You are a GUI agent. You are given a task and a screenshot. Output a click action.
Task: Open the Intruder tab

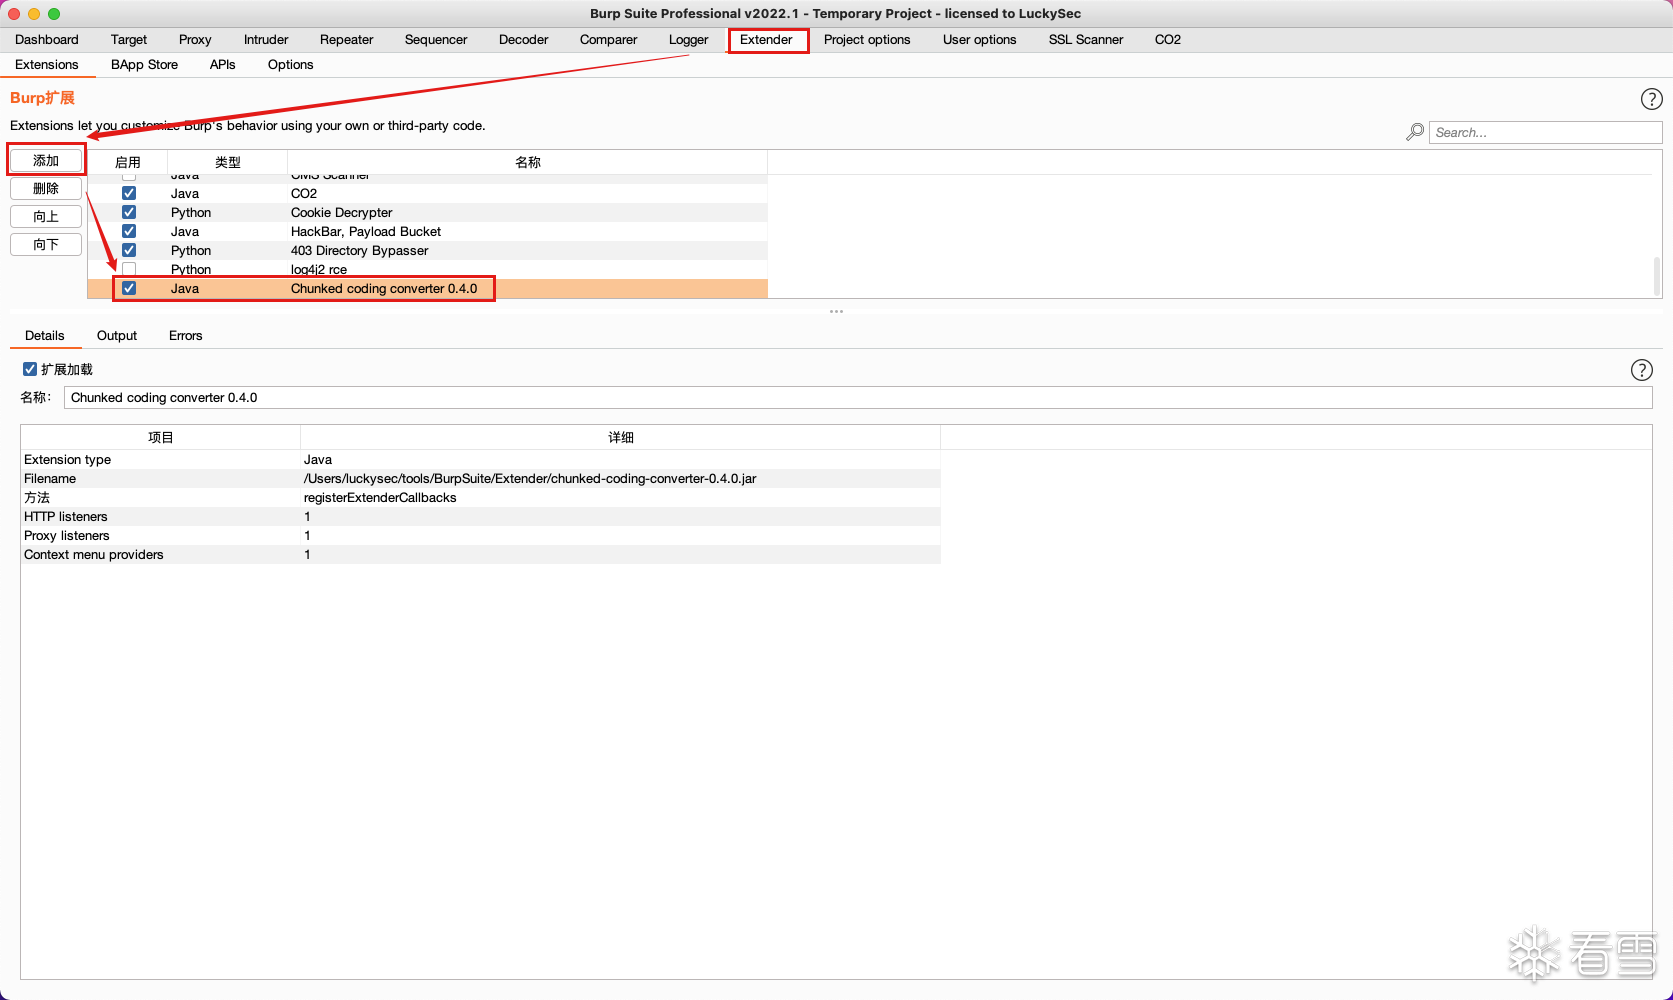coord(266,40)
